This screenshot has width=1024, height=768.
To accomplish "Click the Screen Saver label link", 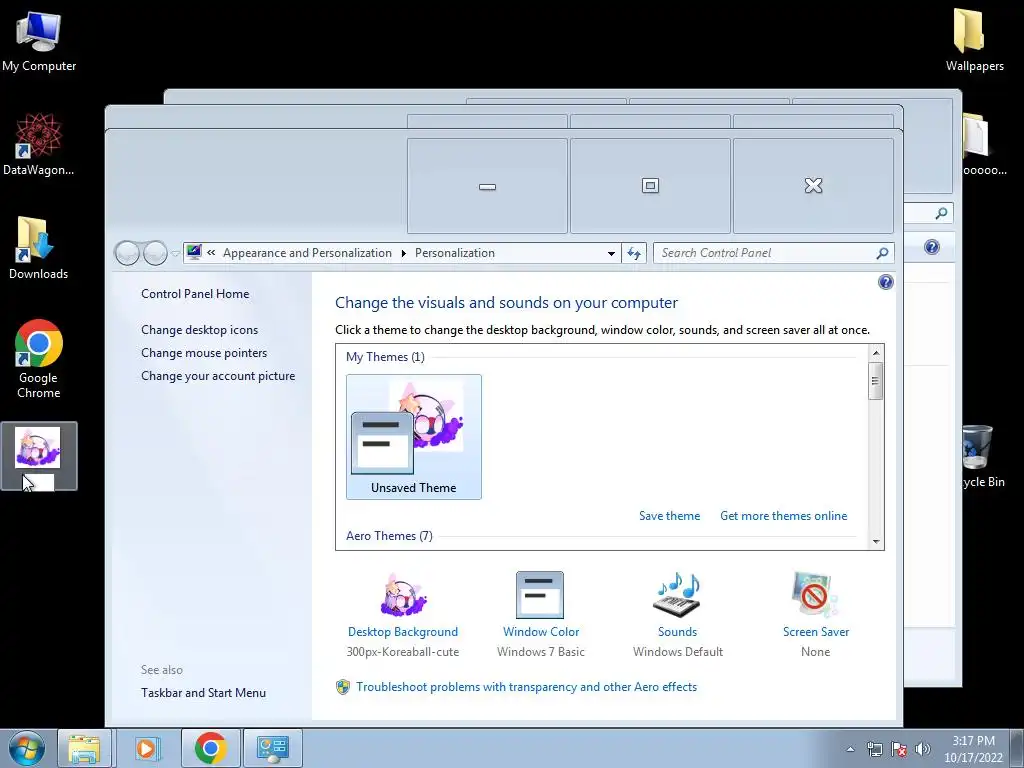I will (816, 632).
